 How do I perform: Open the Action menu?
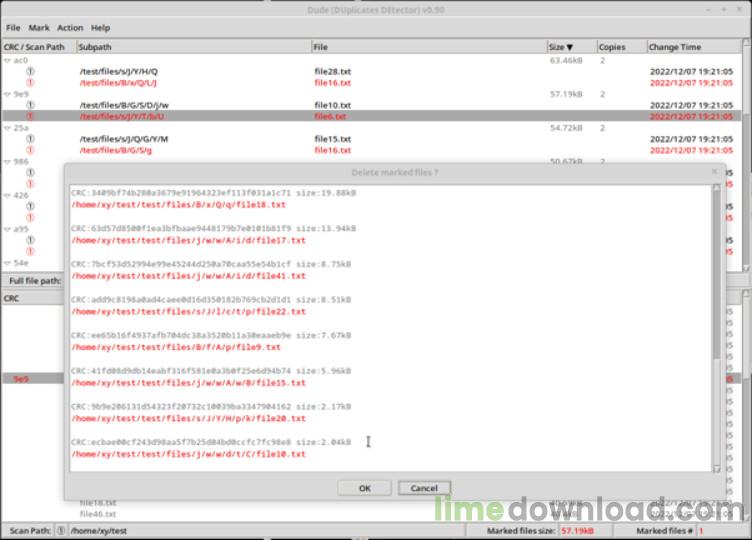click(70, 28)
